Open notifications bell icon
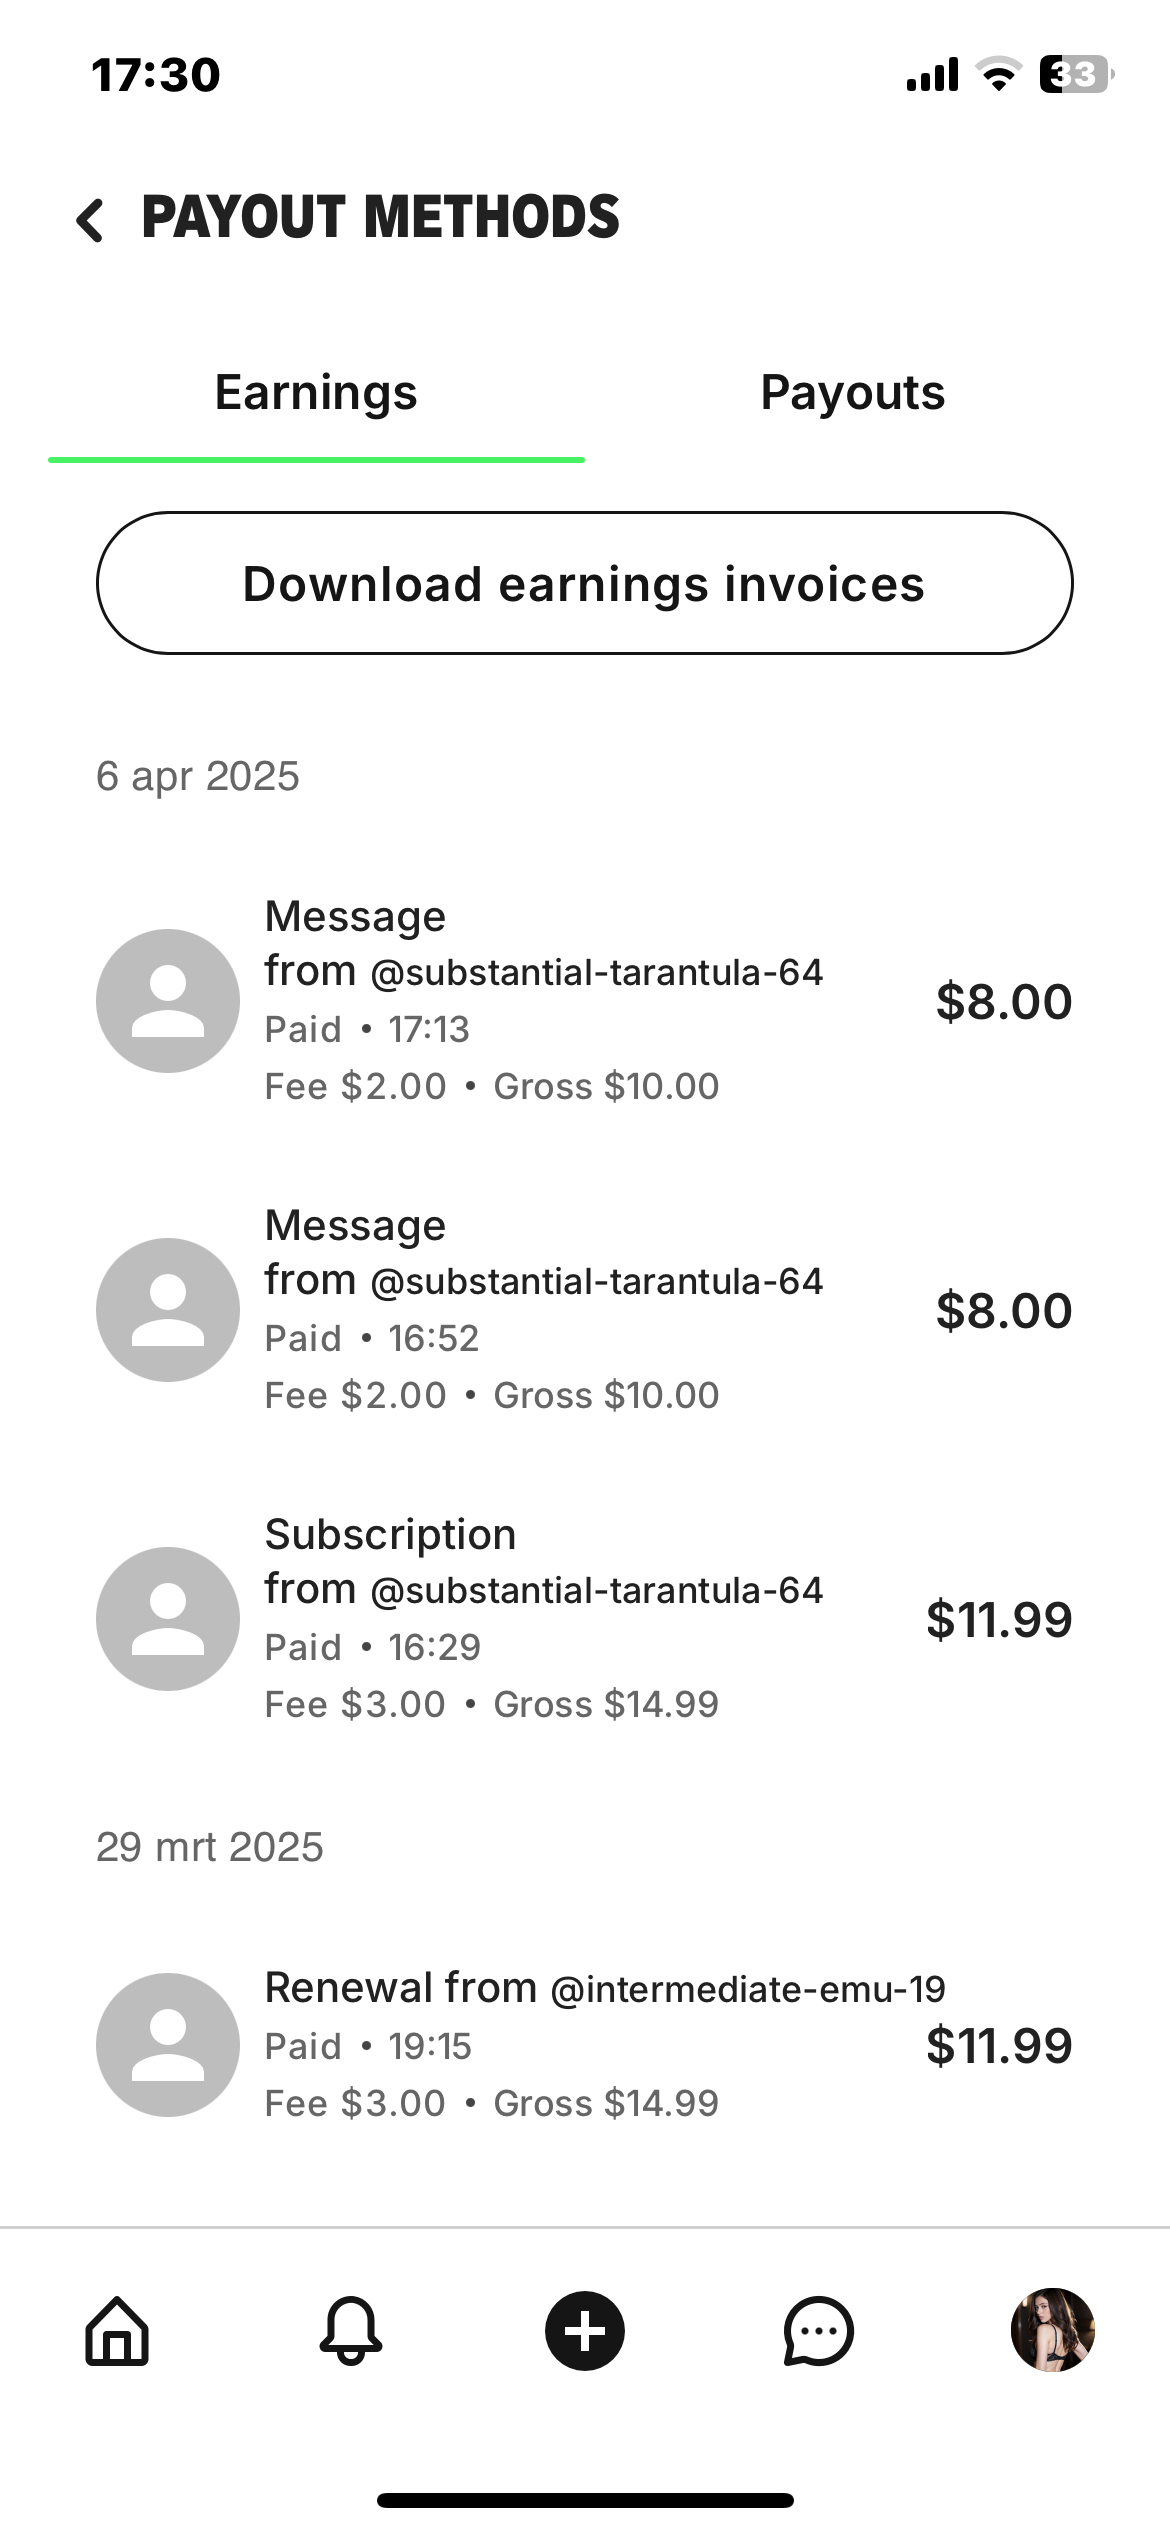This screenshot has height=2532, width=1170. pos(350,2330)
